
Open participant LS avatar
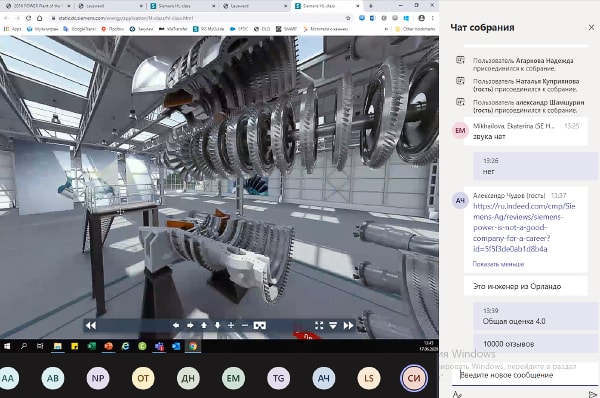tap(368, 378)
